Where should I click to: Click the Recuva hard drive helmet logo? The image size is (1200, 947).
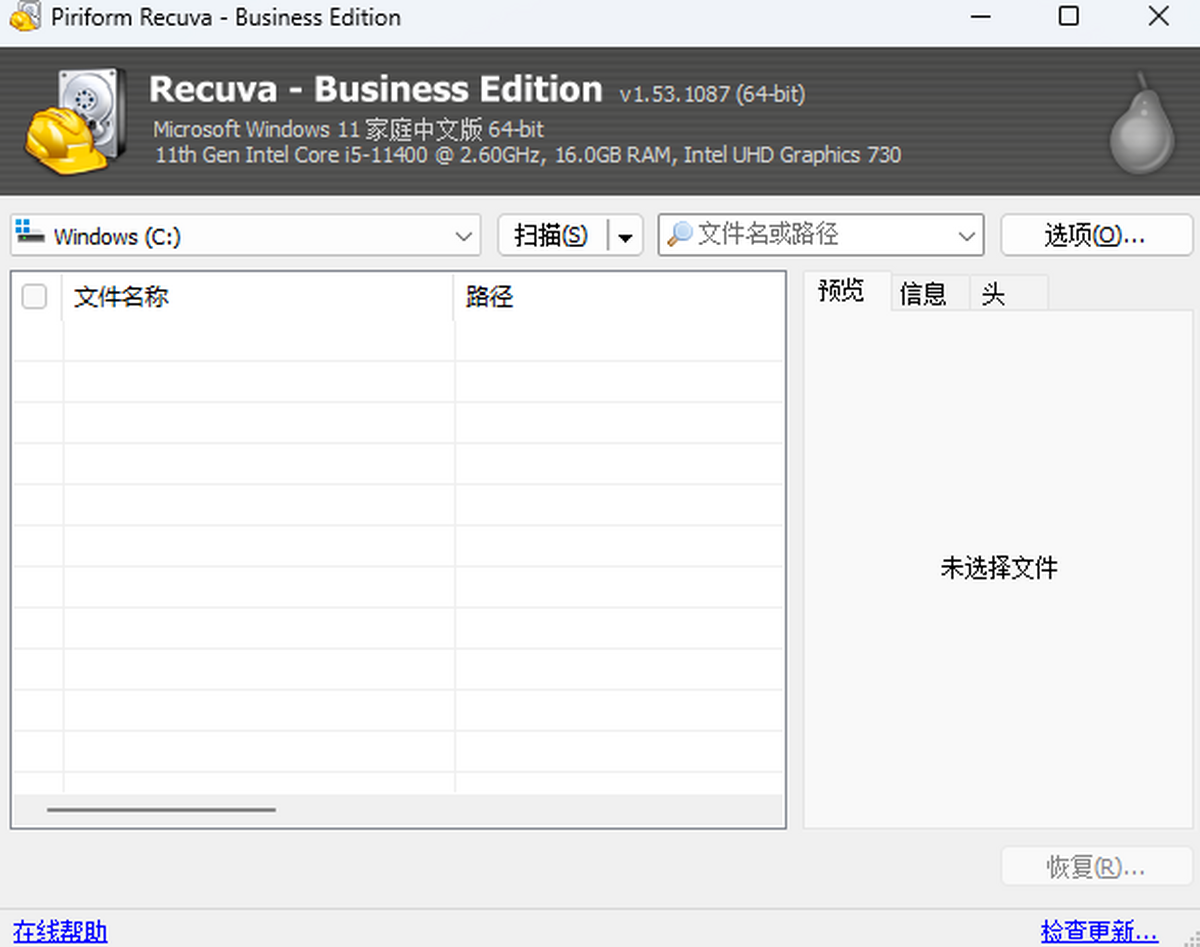coord(75,121)
